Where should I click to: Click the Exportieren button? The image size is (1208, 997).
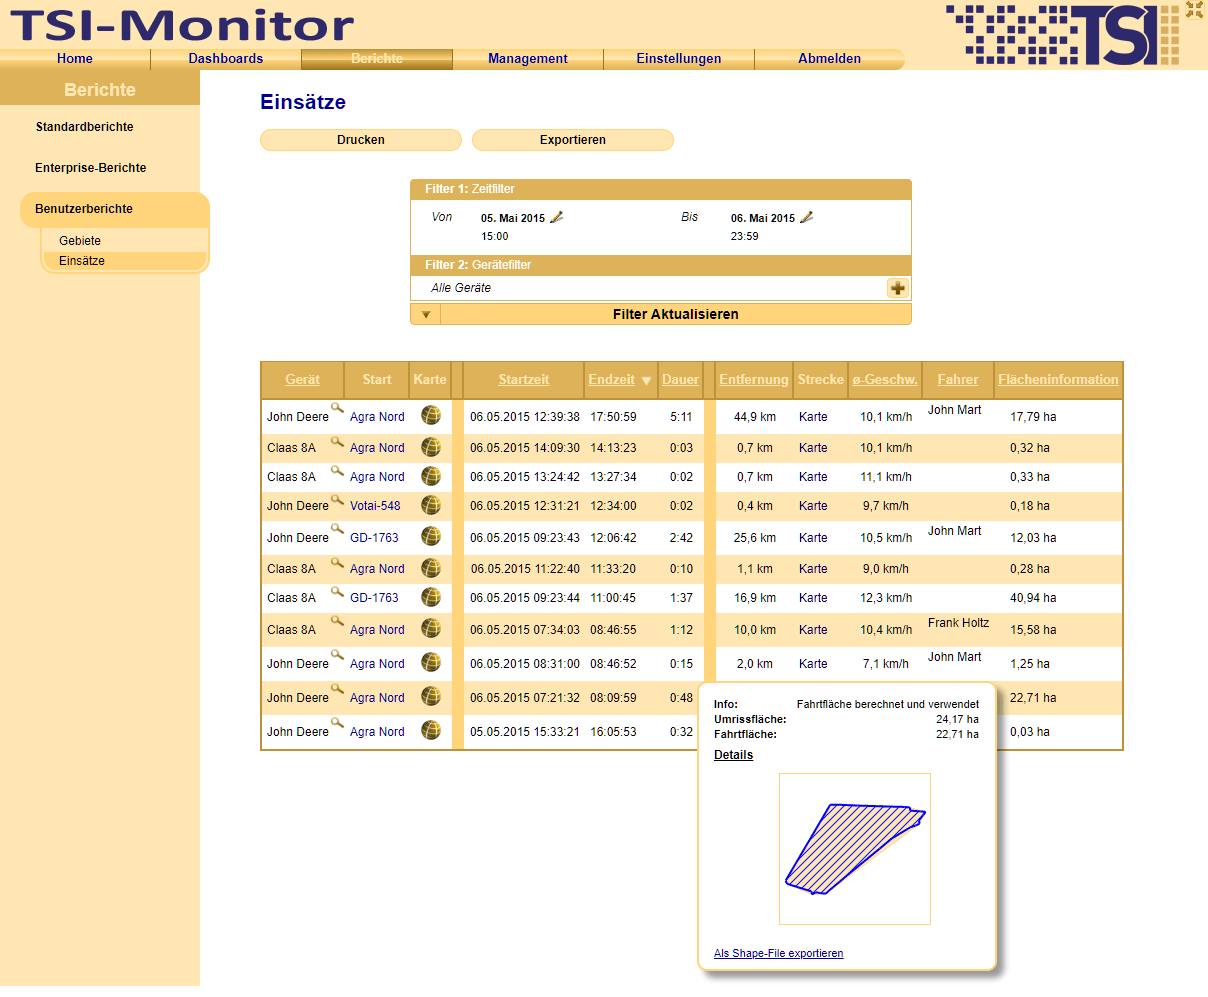pyautogui.click(x=572, y=140)
